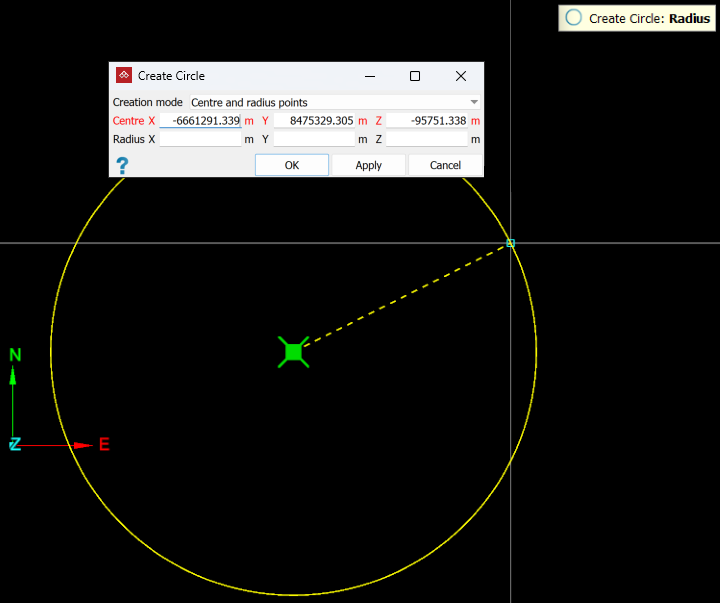
Task: Close the Create Circle dialog window
Action: (461, 76)
